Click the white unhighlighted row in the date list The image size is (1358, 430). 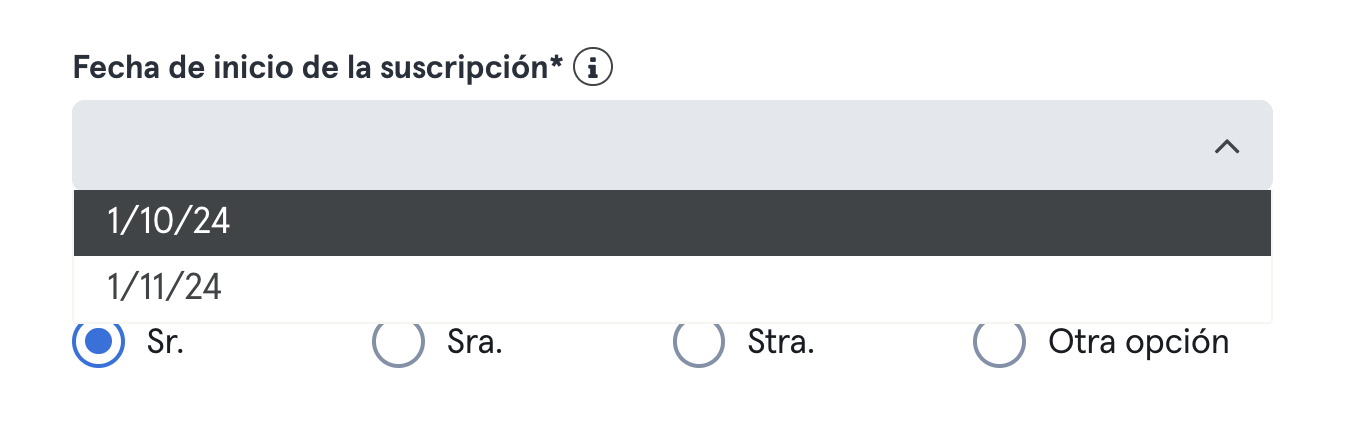pyautogui.click(x=672, y=288)
